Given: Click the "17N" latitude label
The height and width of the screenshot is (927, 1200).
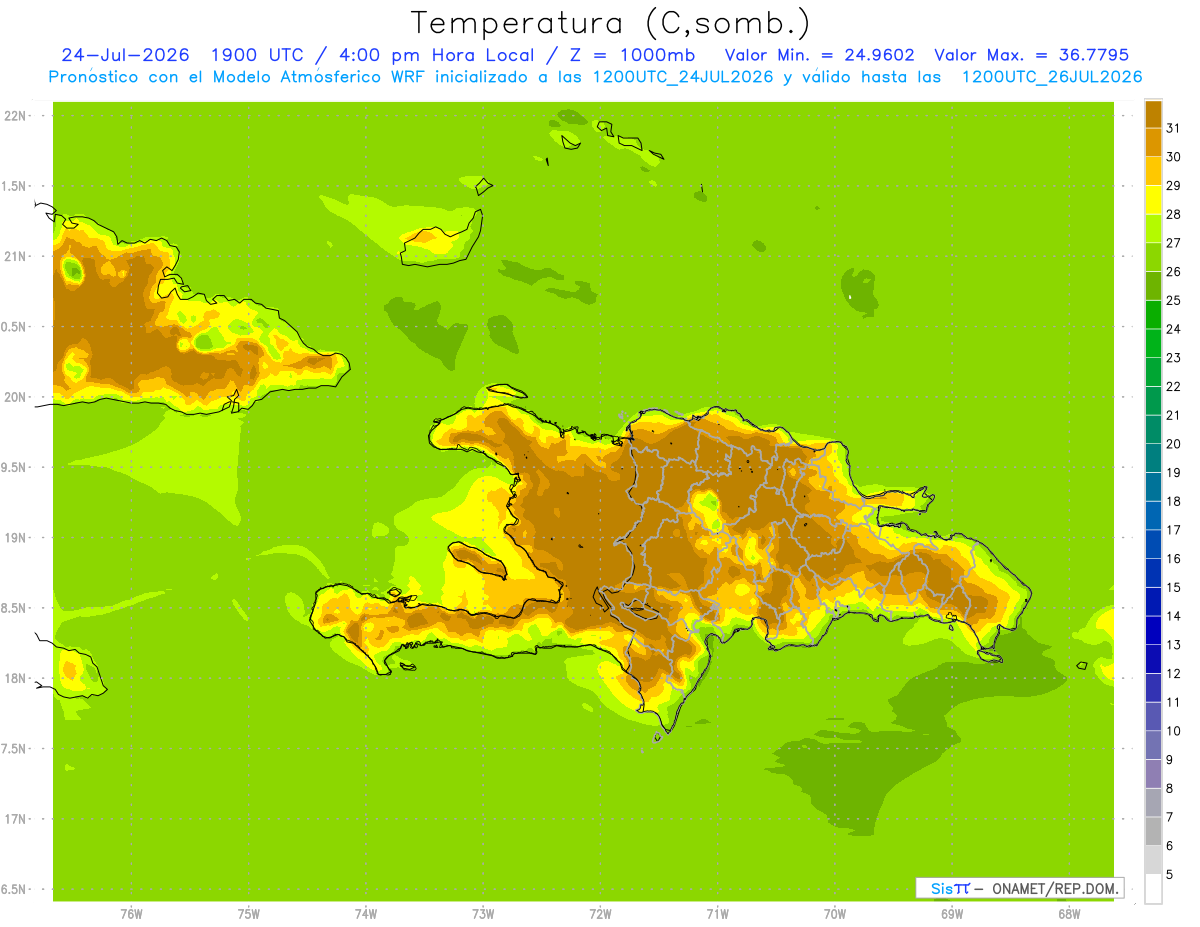Looking at the screenshot, I should point(14,819).
